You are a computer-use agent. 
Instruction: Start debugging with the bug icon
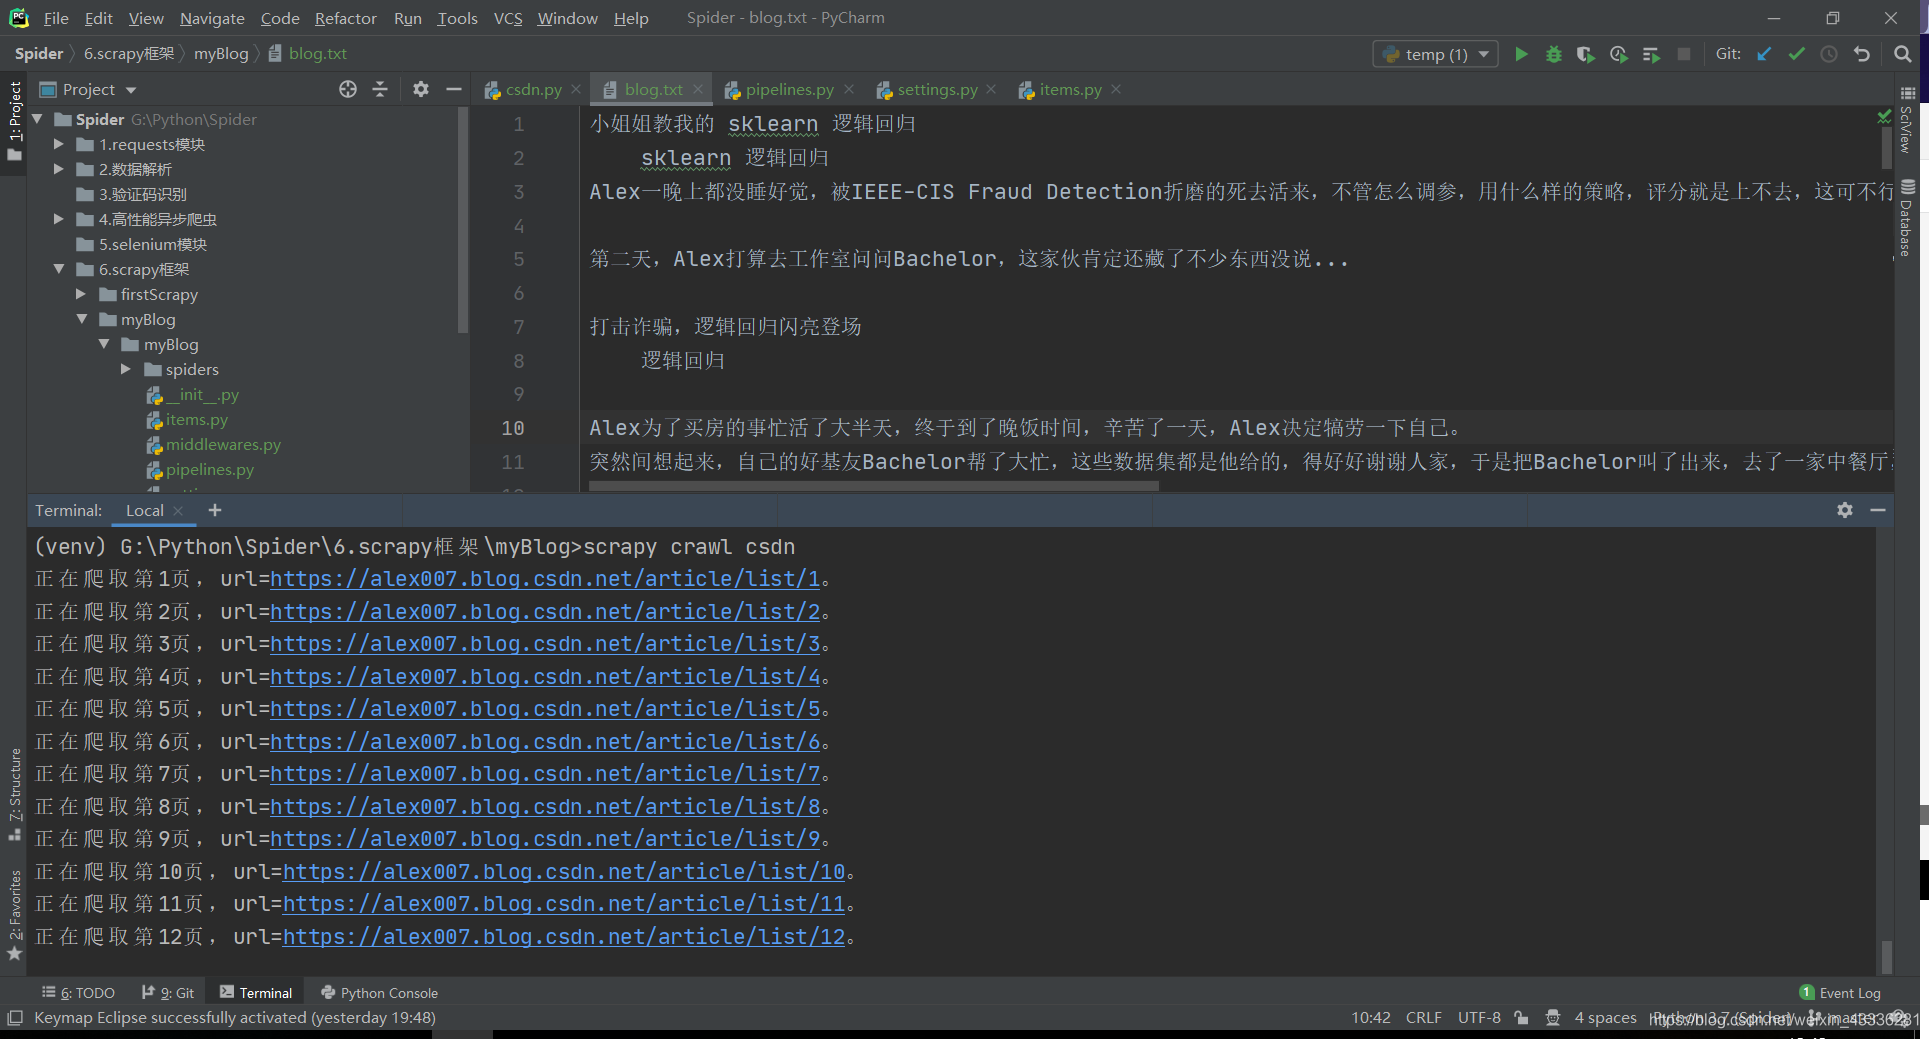point(1554,54)
